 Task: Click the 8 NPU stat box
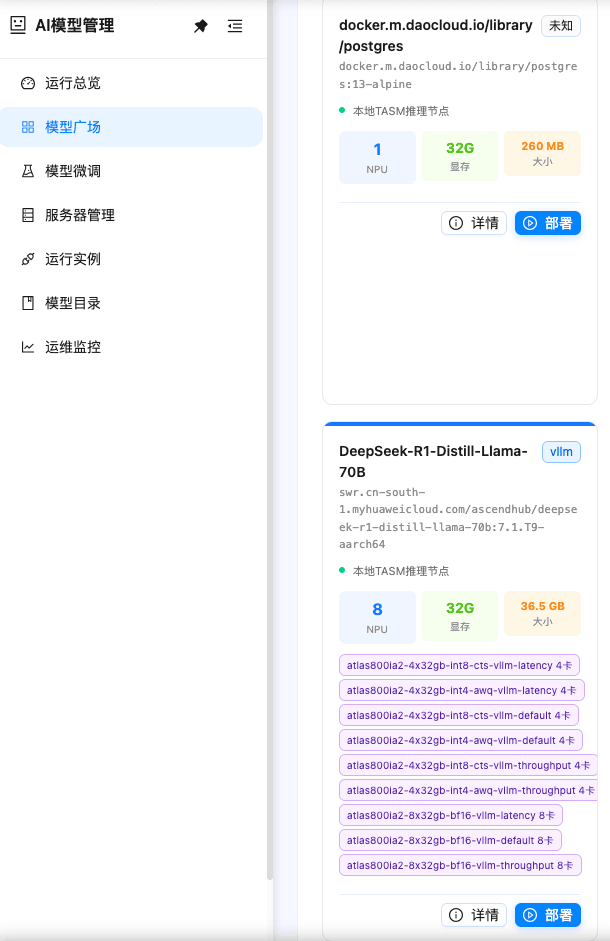coord(377,617)
